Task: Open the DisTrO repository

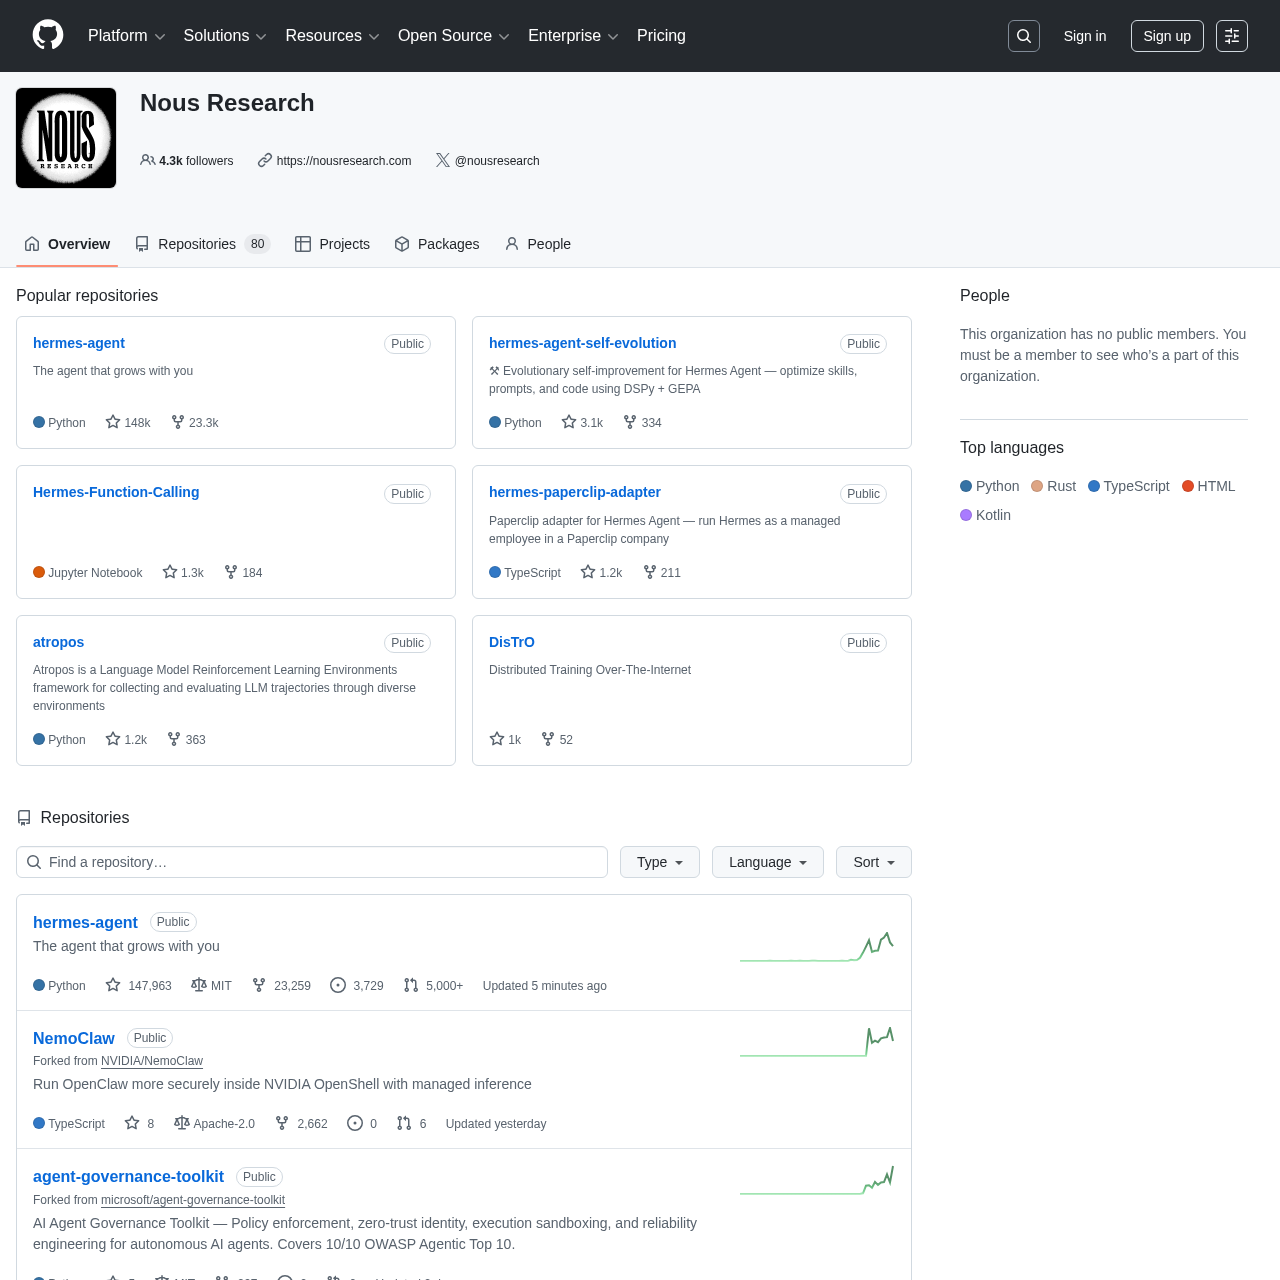Action: coord(512,642)
